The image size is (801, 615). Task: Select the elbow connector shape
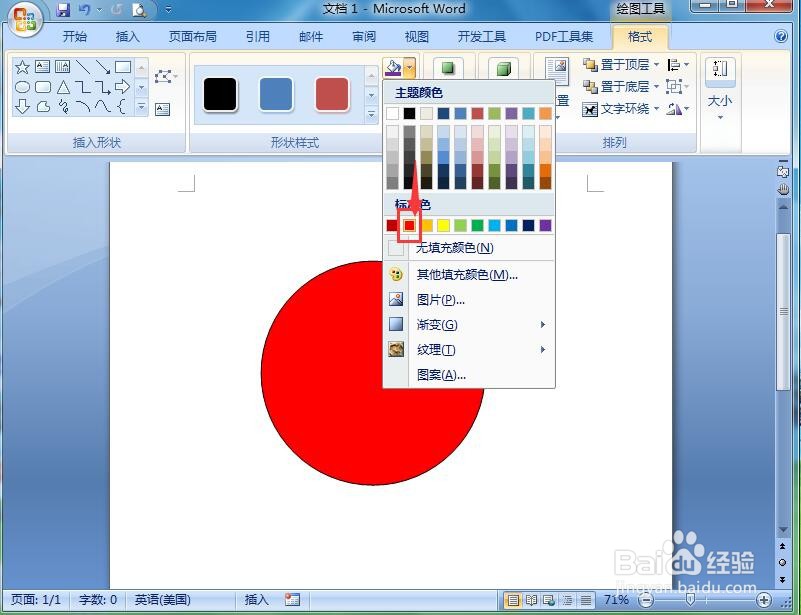[x=83, y=87]
